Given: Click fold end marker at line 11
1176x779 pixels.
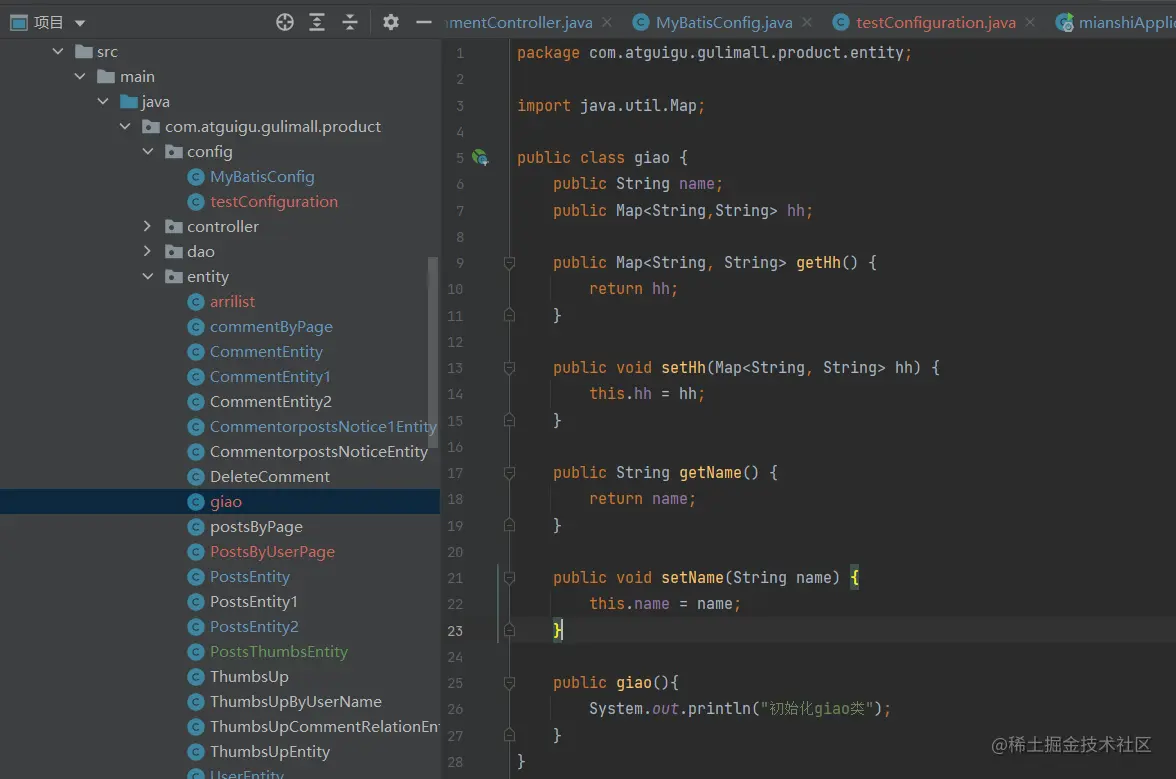Looking at the screenshot, I should point(509,315).
